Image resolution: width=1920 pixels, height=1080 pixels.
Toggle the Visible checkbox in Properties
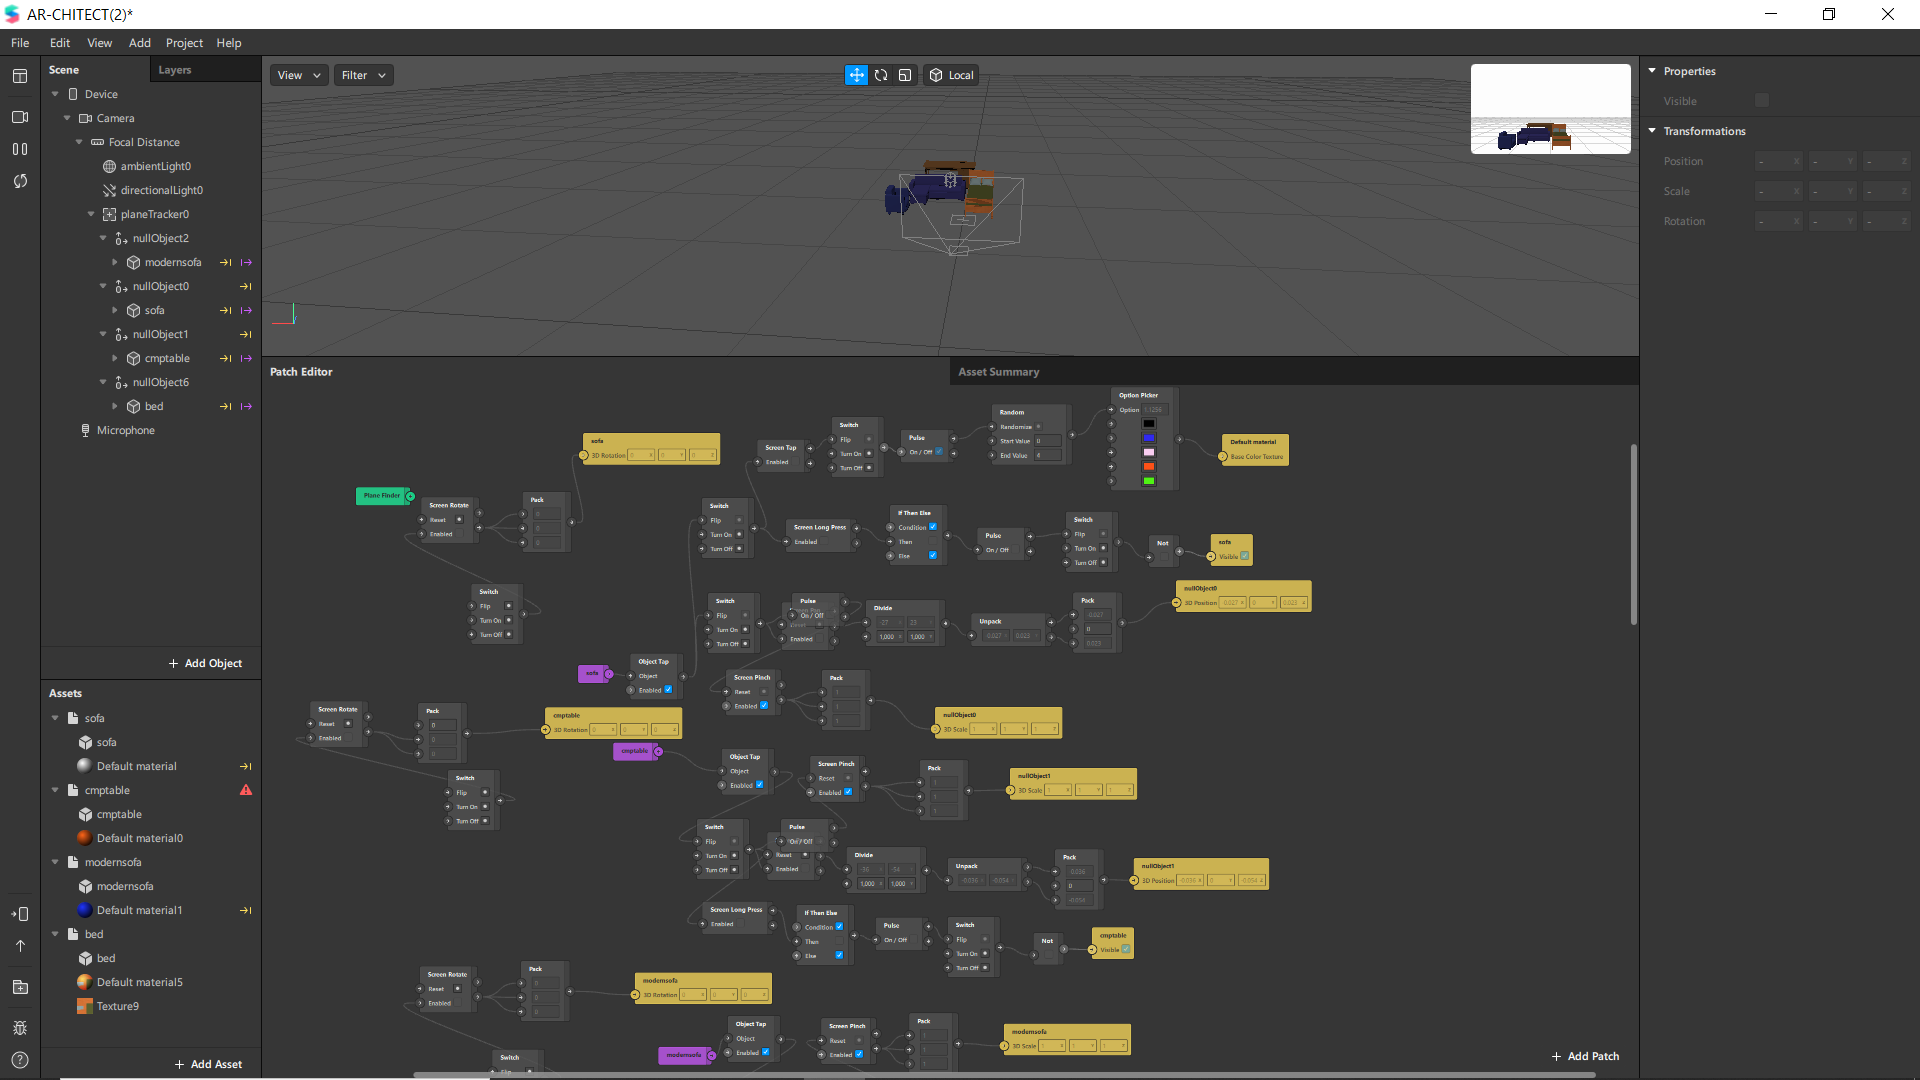pos(1762,101)
